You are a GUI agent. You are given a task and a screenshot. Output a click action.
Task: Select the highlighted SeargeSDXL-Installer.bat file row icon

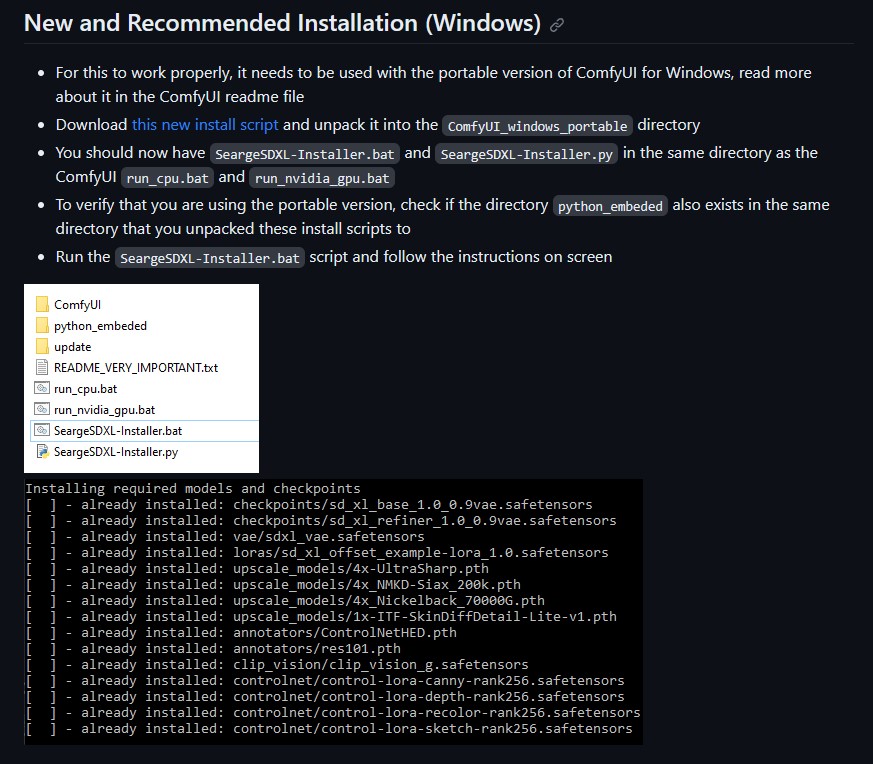42,430
